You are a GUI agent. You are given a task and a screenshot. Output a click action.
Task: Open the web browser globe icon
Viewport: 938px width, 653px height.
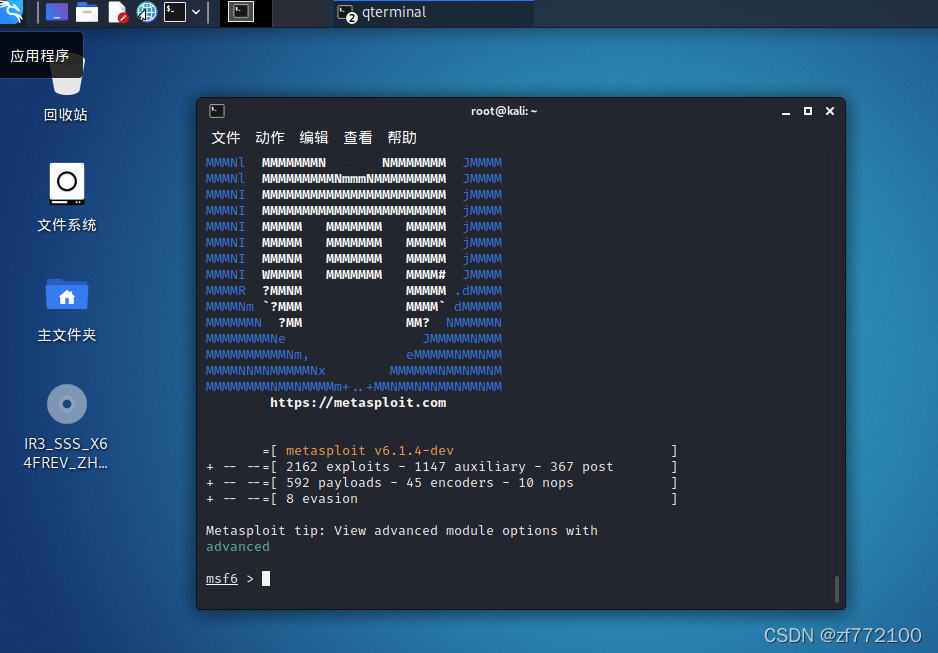147,12
